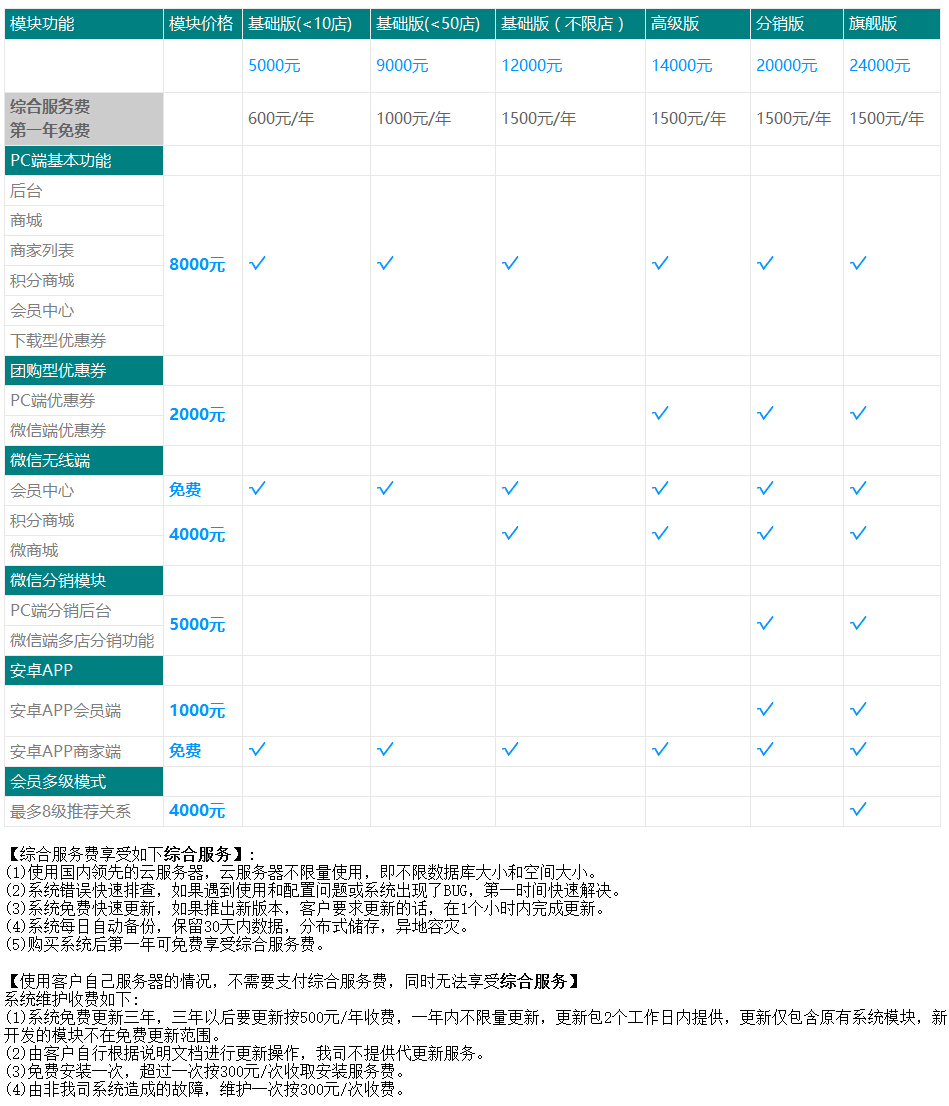Click the 20000元 price
The height and width of the screenshot is (1106, 949).
(787, 66)
